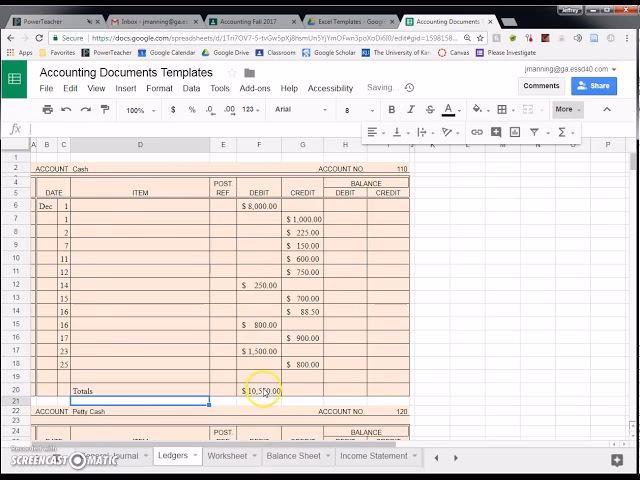Apply Italic formatting

click(x=410, y=110)
